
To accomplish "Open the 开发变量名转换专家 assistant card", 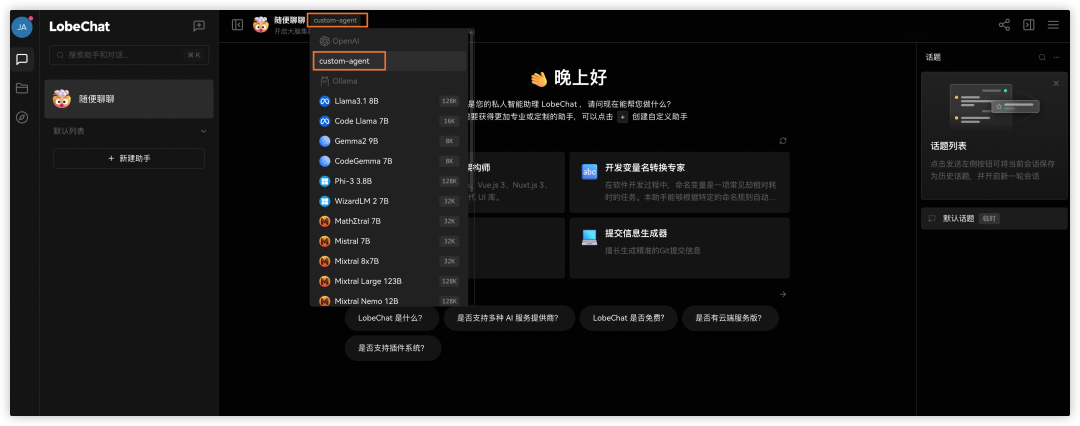I will click(x=679, y=182).
